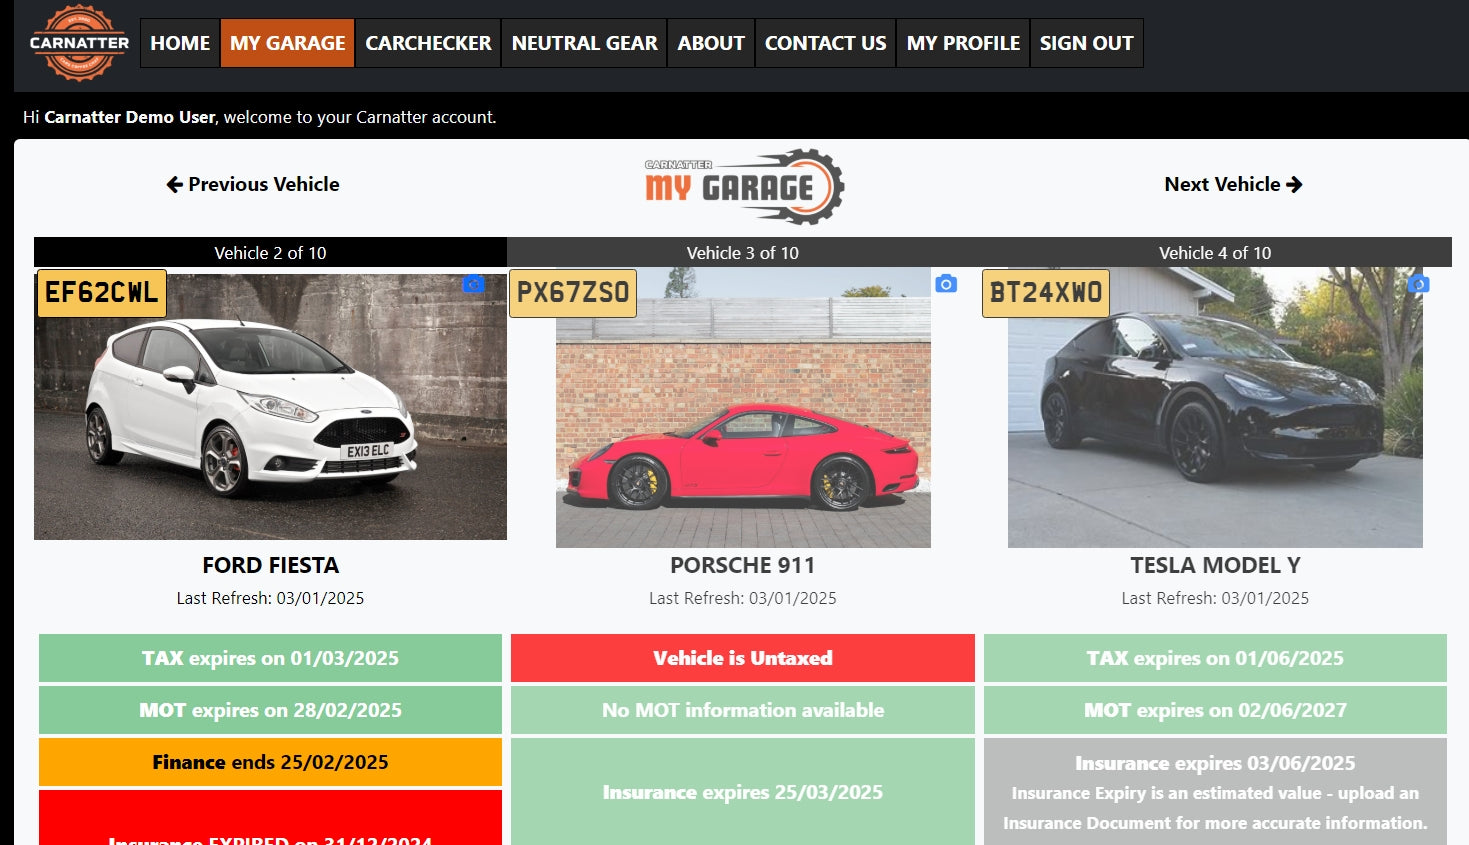Image resolution: width=1469 pixels, height=845 pixels.
Task: Open the black Tesla Model Y photo
Action: 1215,420
